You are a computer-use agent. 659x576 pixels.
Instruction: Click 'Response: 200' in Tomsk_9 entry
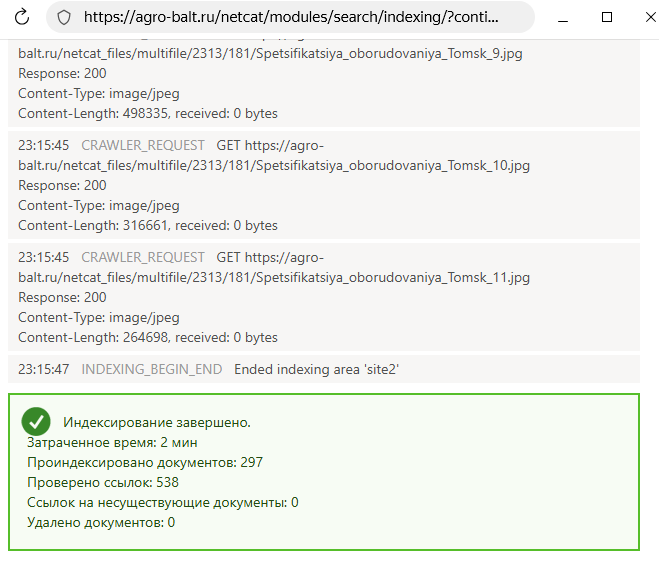pyautogui.click(x=62, y=74)
